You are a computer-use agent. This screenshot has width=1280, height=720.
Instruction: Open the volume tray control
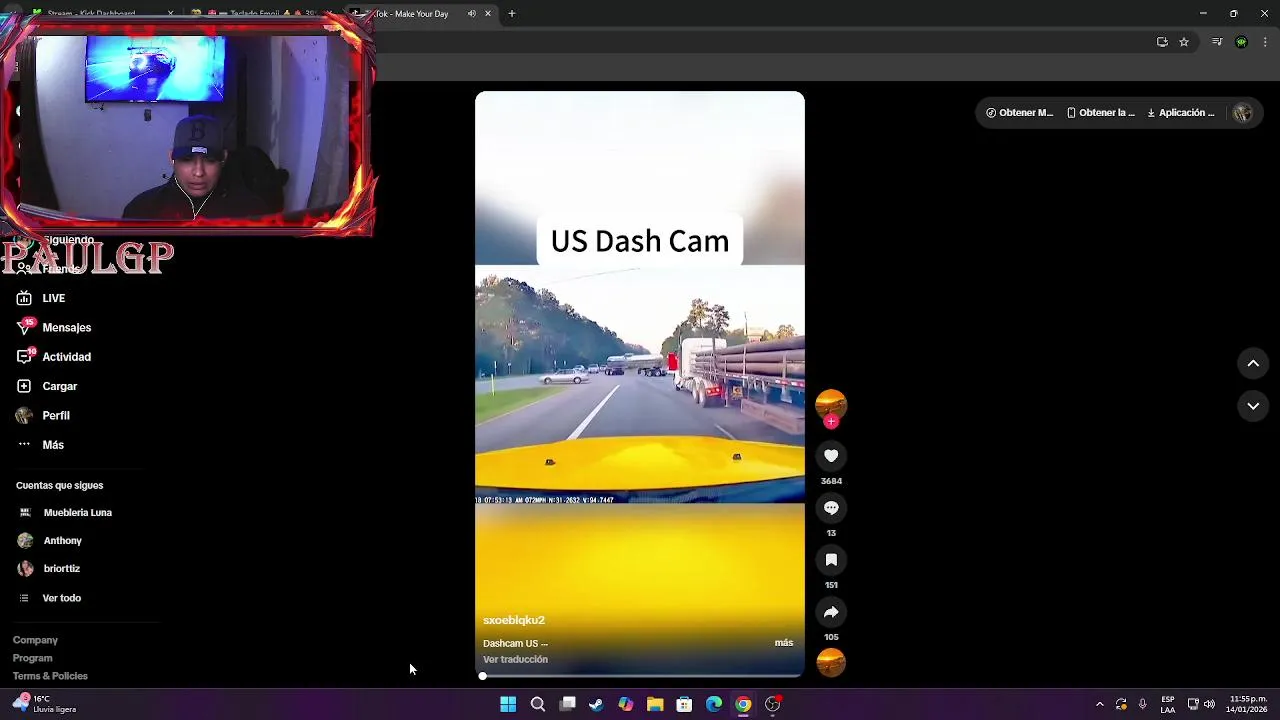click(1209, 704)
